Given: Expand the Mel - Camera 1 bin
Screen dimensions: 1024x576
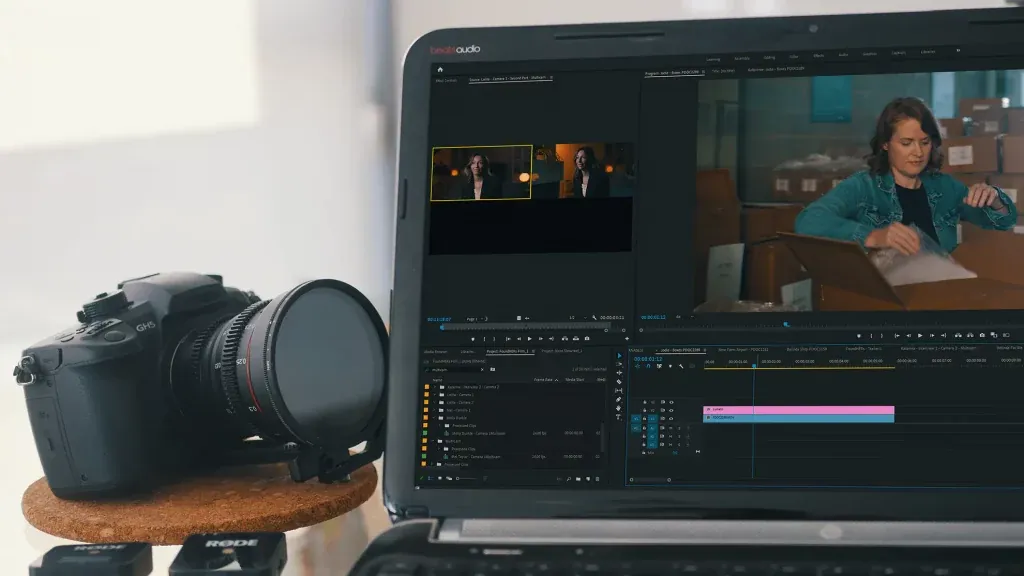Looking at the screenshot, I should click(434, 410).
